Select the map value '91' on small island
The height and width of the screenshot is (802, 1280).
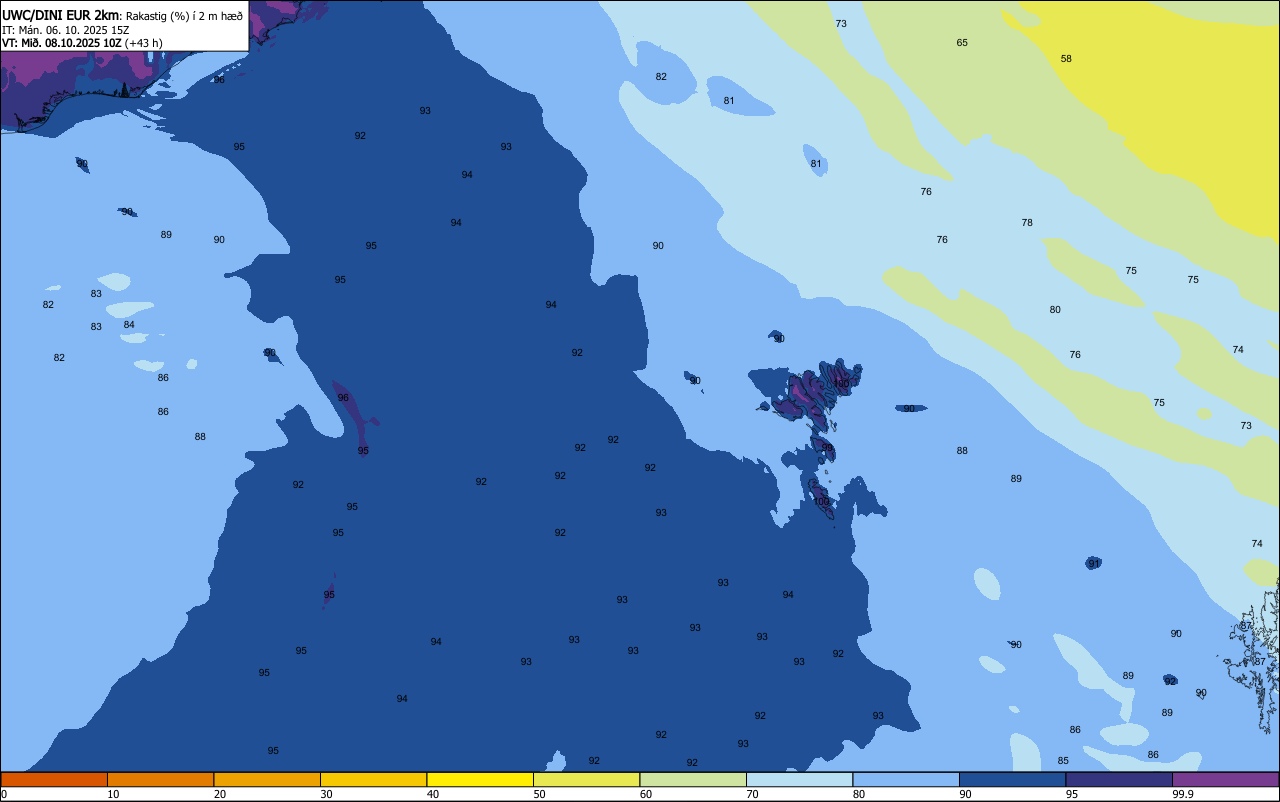[x=1094, y=564]
